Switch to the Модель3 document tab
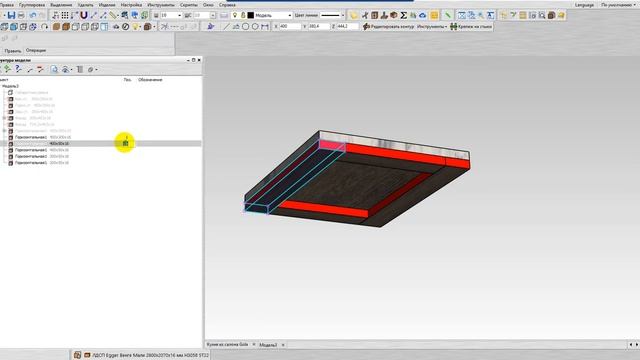This screenshot has width=640, height=360. point(268,345)
